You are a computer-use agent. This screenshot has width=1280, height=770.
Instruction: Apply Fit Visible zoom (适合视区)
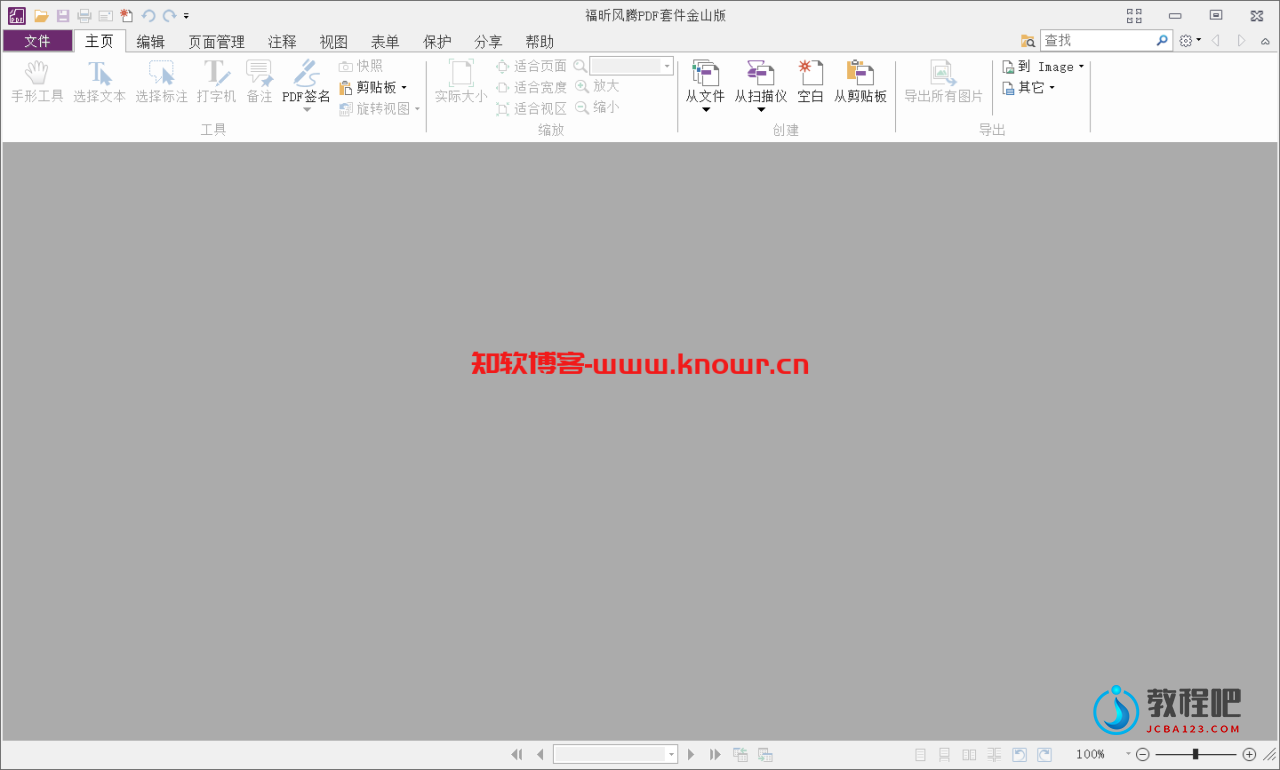coord(531,108)
